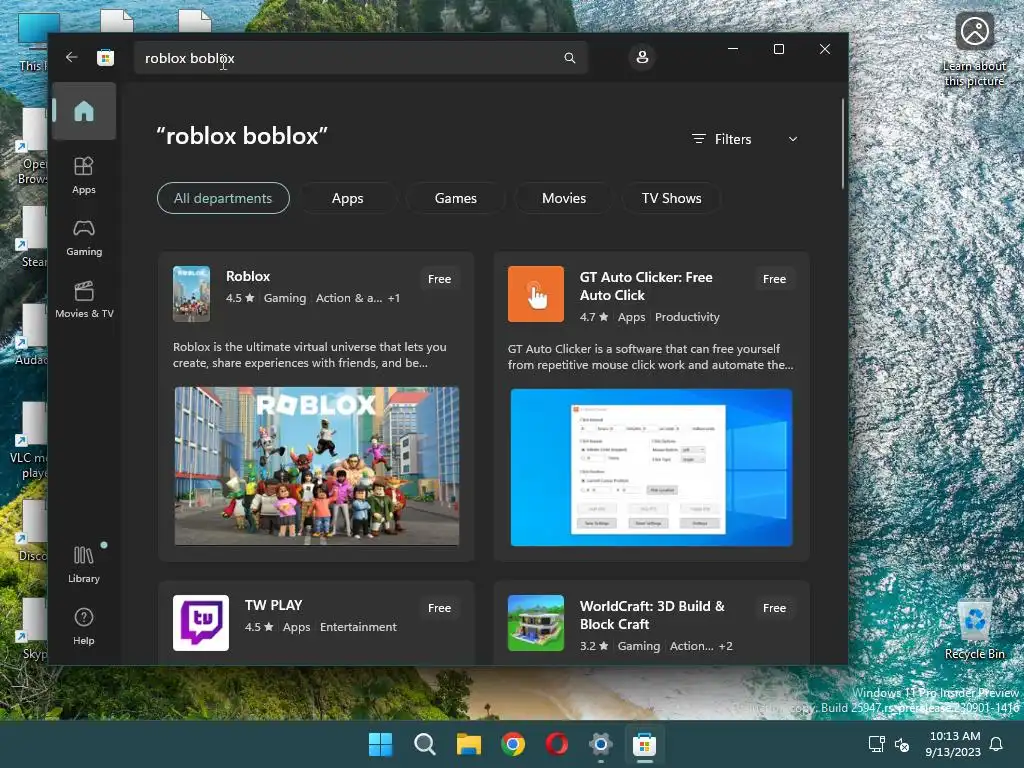Click the Free button on the Roblox card
The width and height of the screenshot is (1024, 768).
tap(440, 279)
